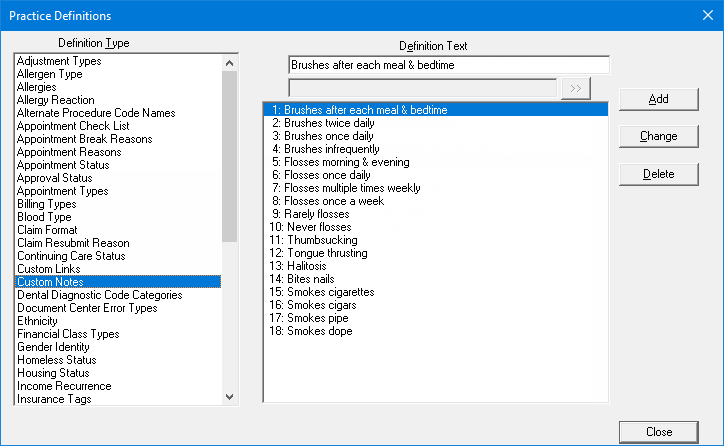Select '2: Brushes twice daily' entry

[322, 123]
